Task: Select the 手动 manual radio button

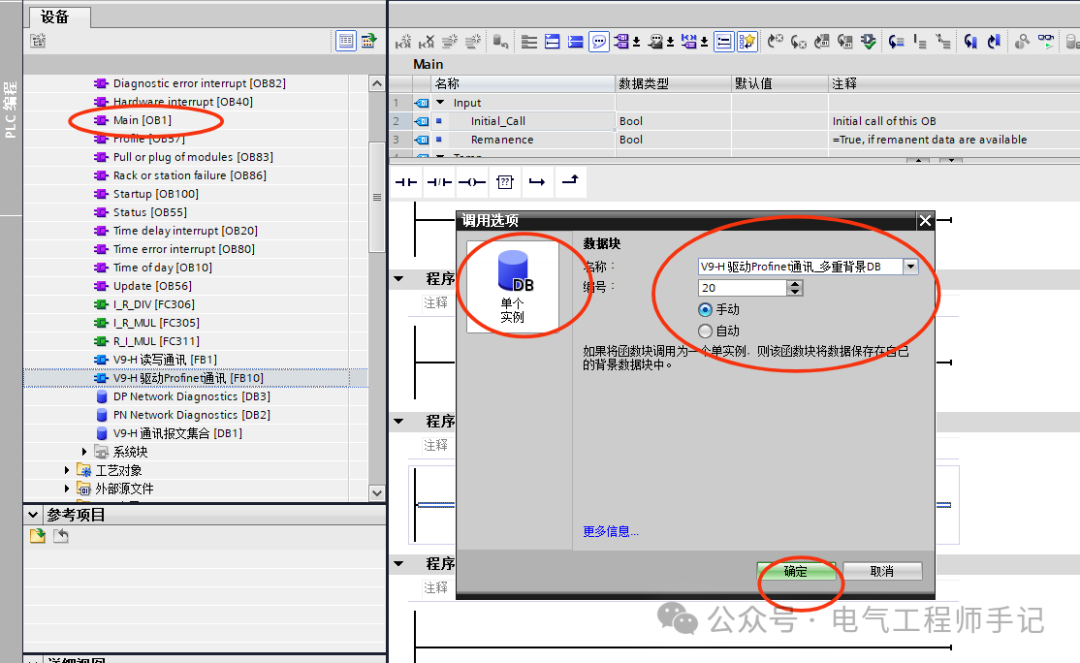Action: [x=705, y=310]
